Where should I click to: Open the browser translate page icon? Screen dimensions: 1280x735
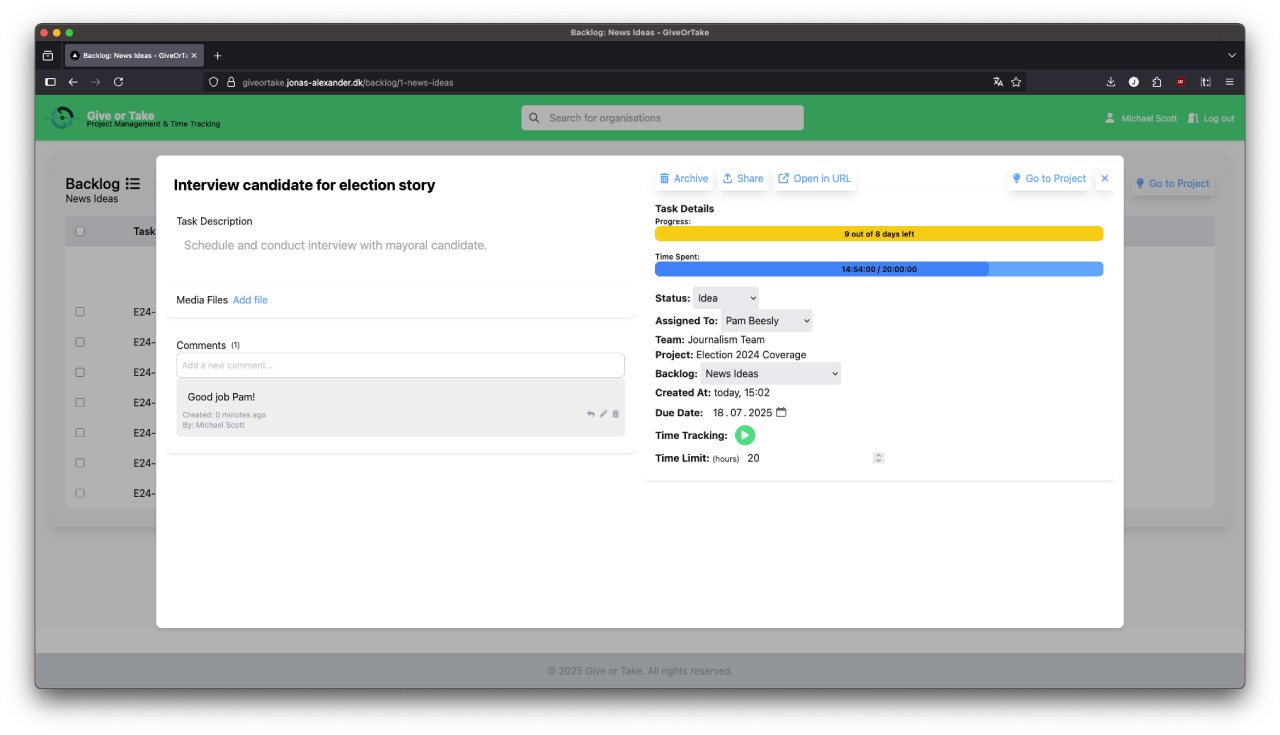[x=998, y=82]
